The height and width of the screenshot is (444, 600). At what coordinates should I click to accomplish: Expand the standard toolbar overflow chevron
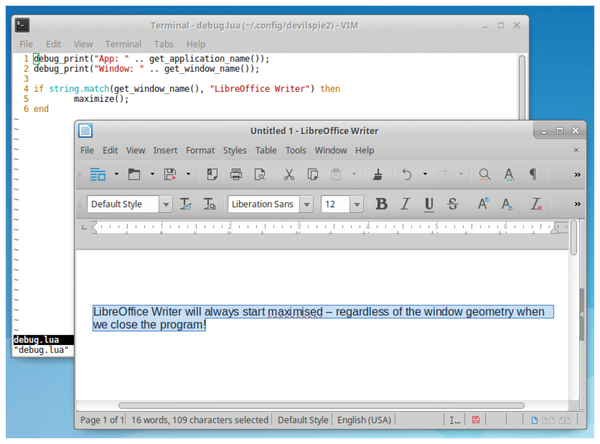[577, 175]
